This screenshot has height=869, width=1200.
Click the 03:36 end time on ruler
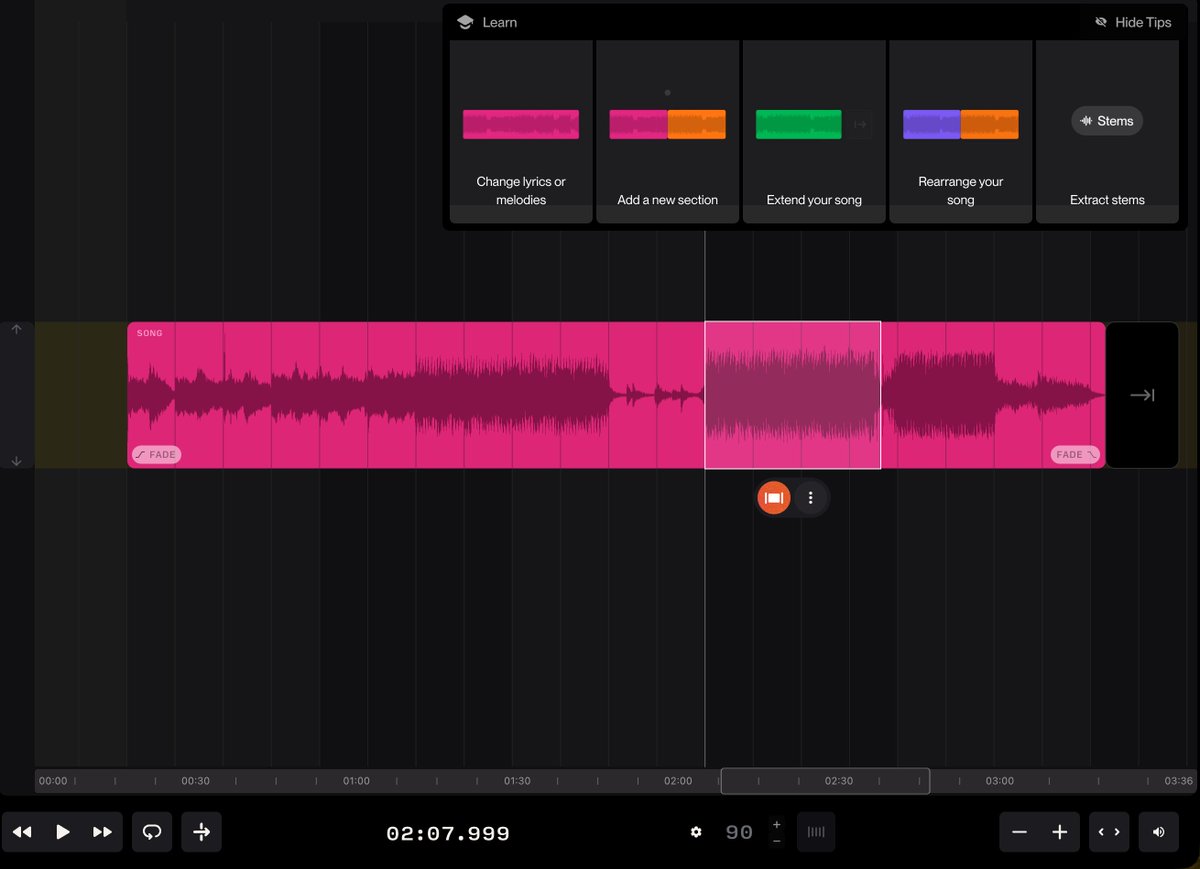(1179, 781)
